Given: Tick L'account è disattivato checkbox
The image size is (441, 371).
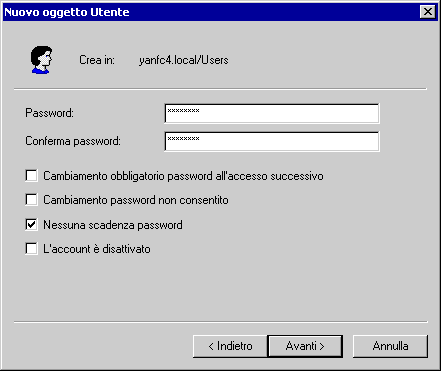Looking at the screenshot, I should click(x=31, y=249).
